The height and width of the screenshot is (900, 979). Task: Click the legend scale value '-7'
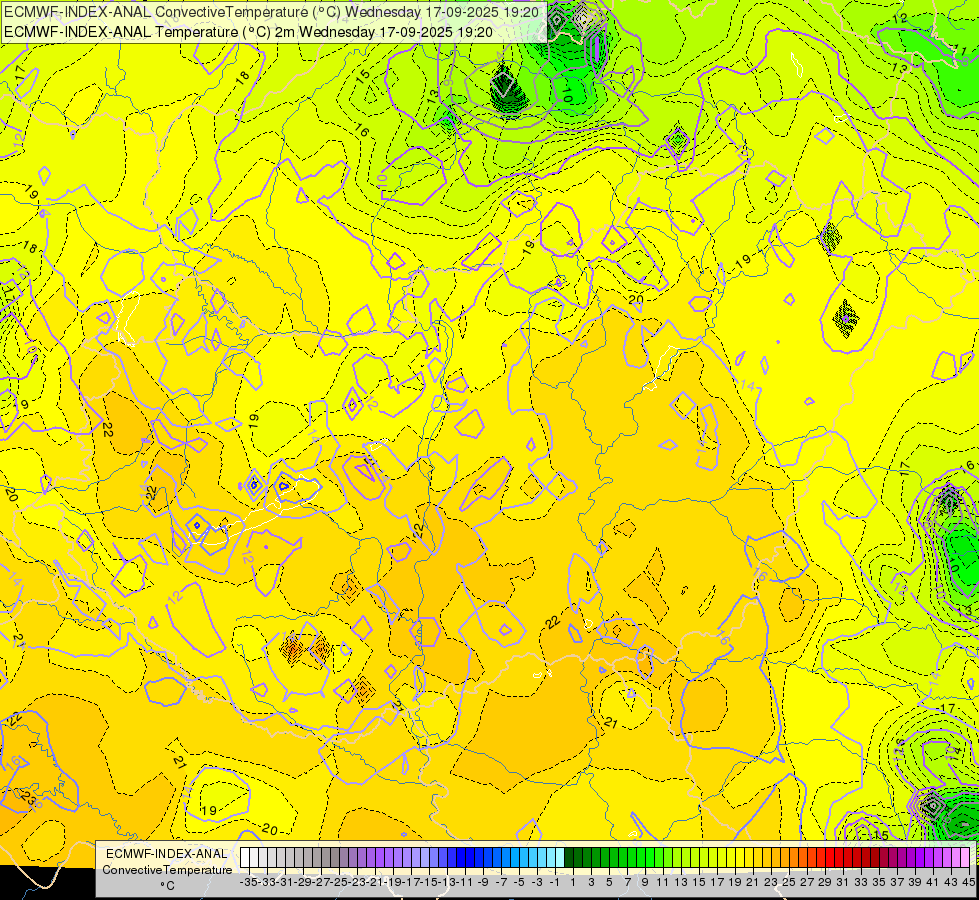point(501,883)
